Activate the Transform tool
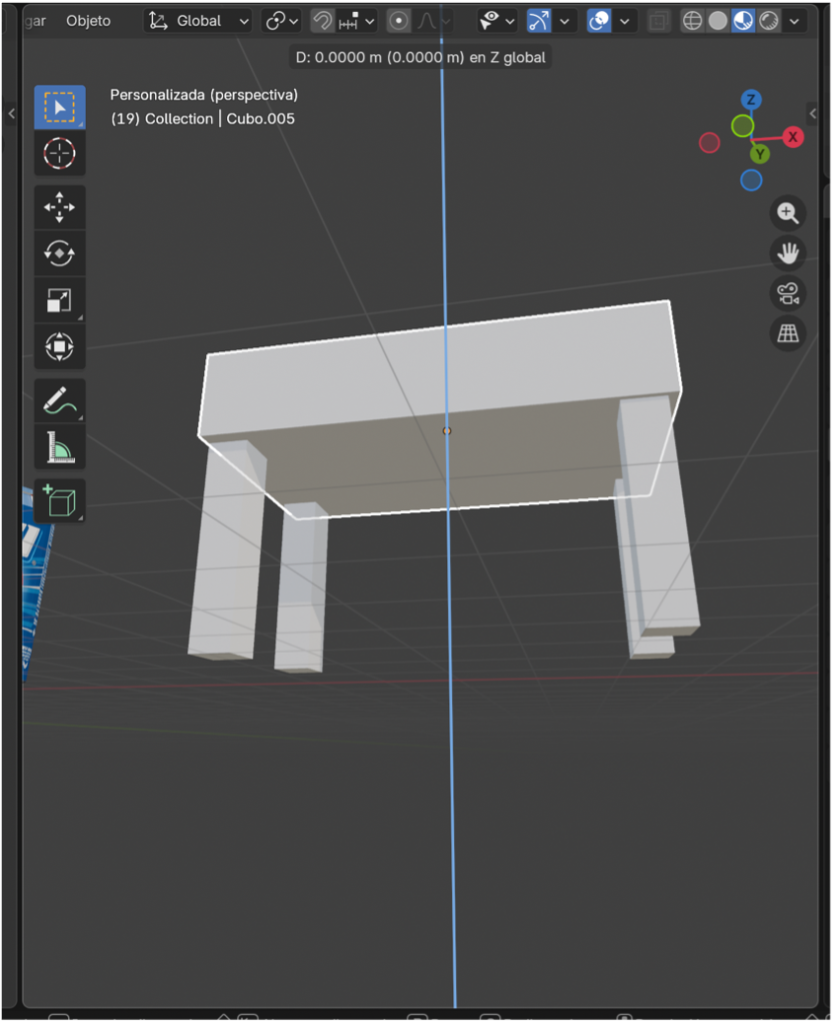The height and width of the screenshot is (1024, 835). tap(60, 346)
